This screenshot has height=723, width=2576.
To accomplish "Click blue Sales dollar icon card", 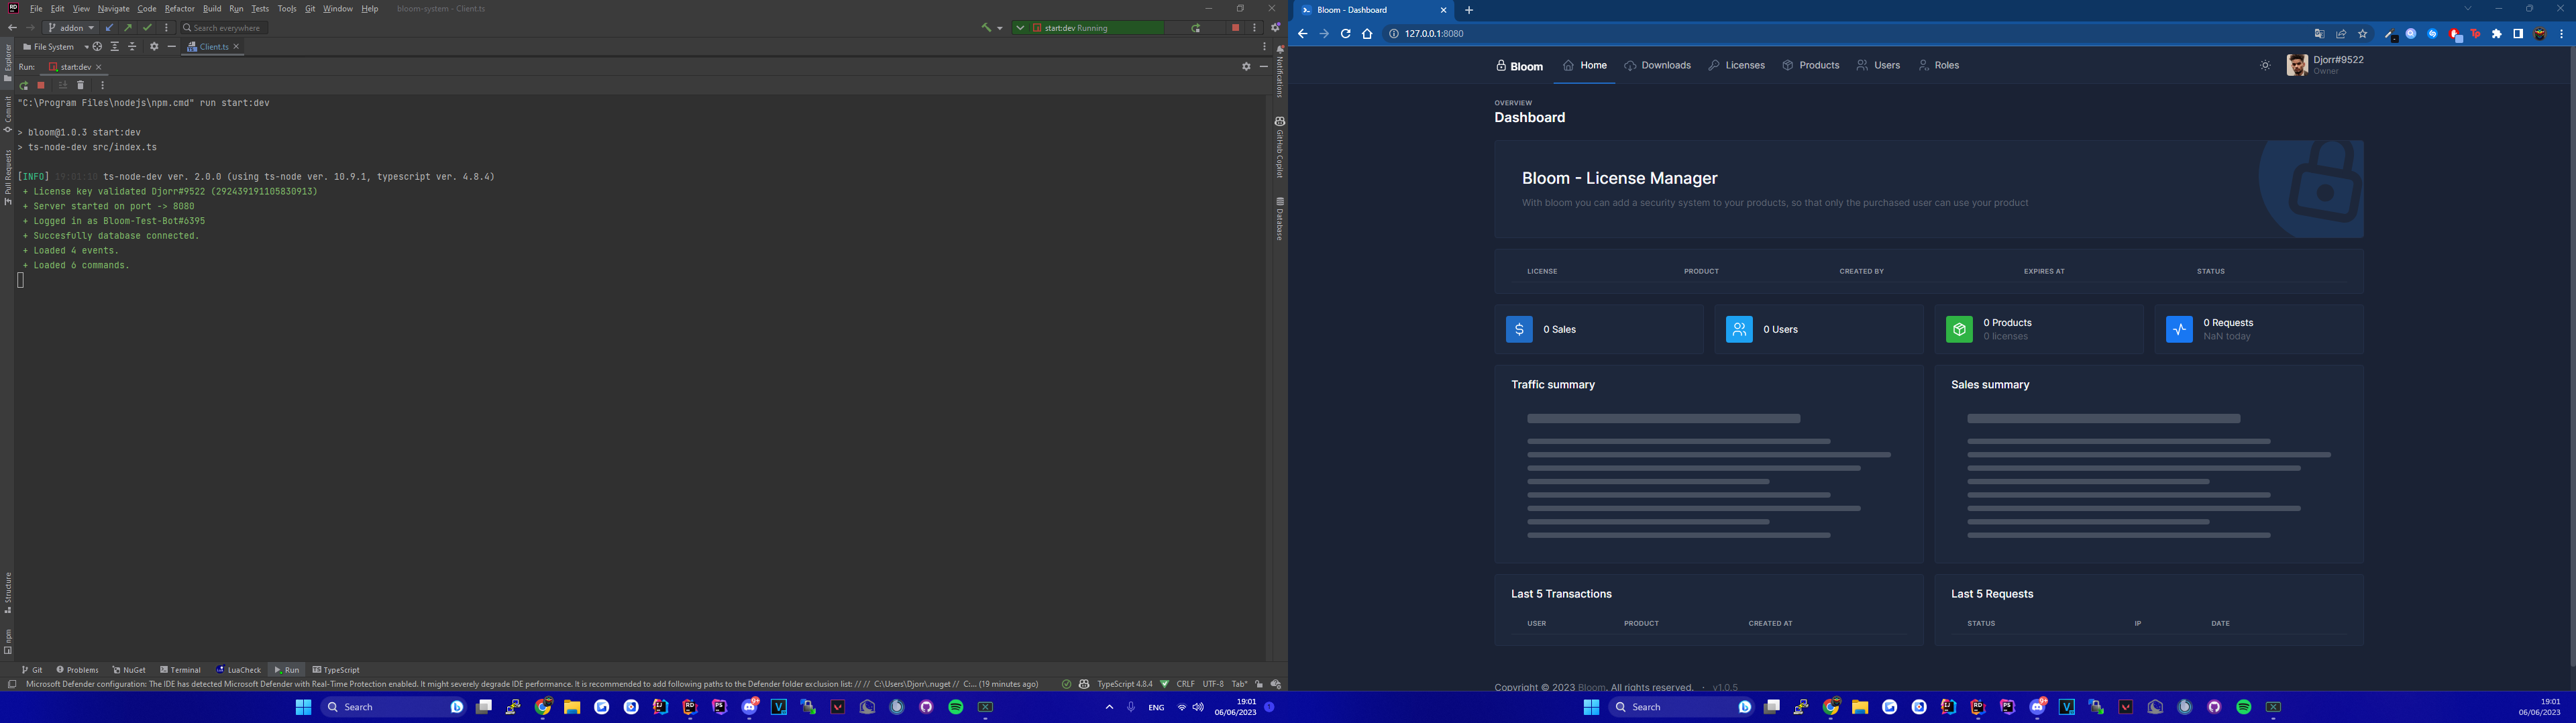I will click(1519, 329).
